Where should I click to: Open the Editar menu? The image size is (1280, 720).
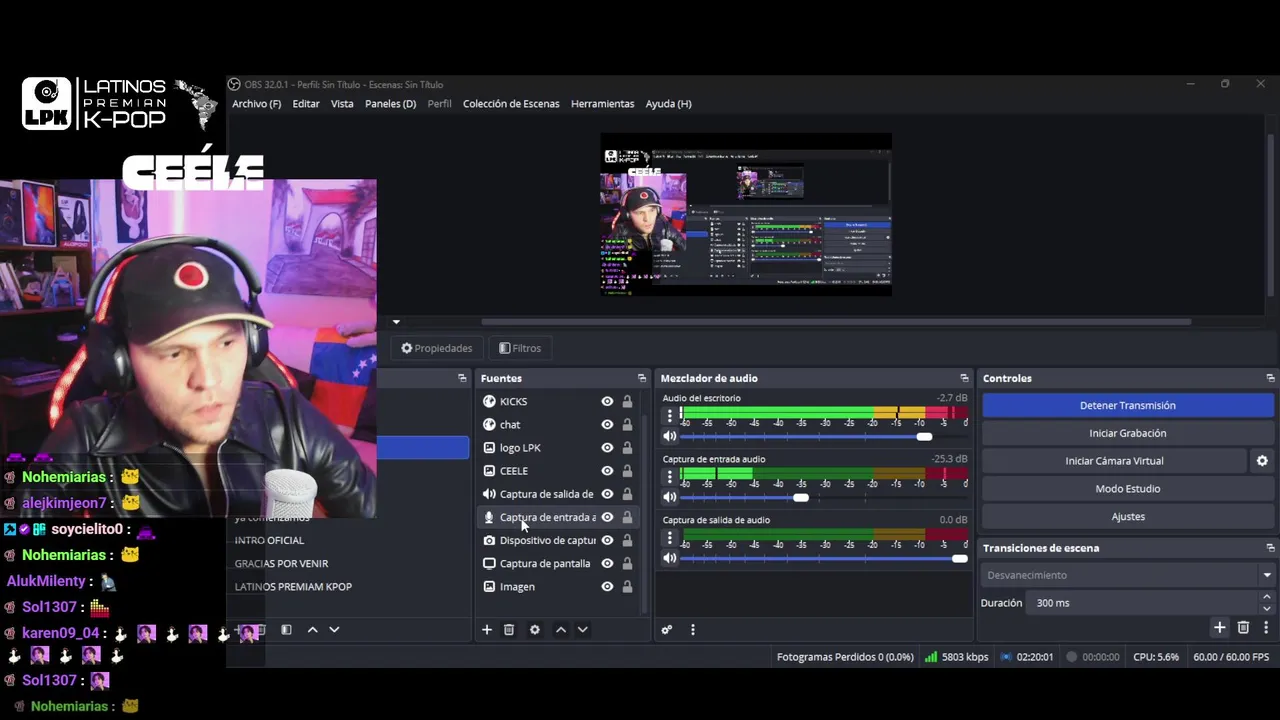click(306, 104)
